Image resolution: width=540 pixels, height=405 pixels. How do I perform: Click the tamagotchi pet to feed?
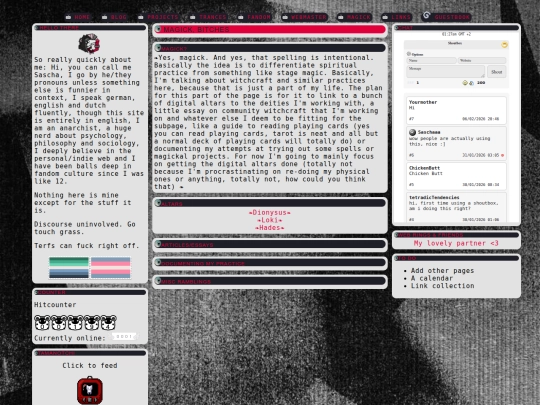click(90, 390)
